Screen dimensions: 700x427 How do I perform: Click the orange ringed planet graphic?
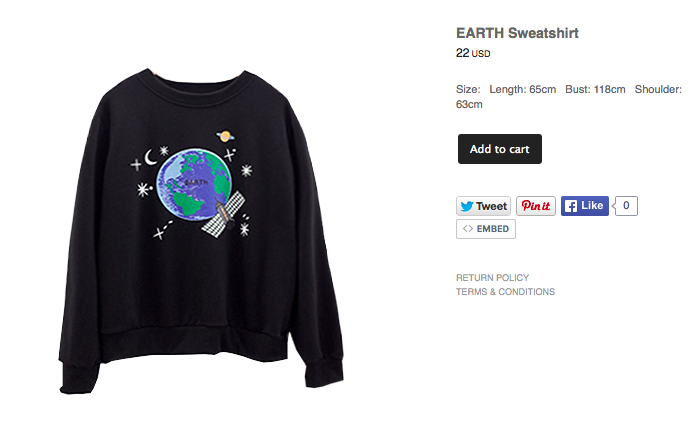[x=225, y=136]
